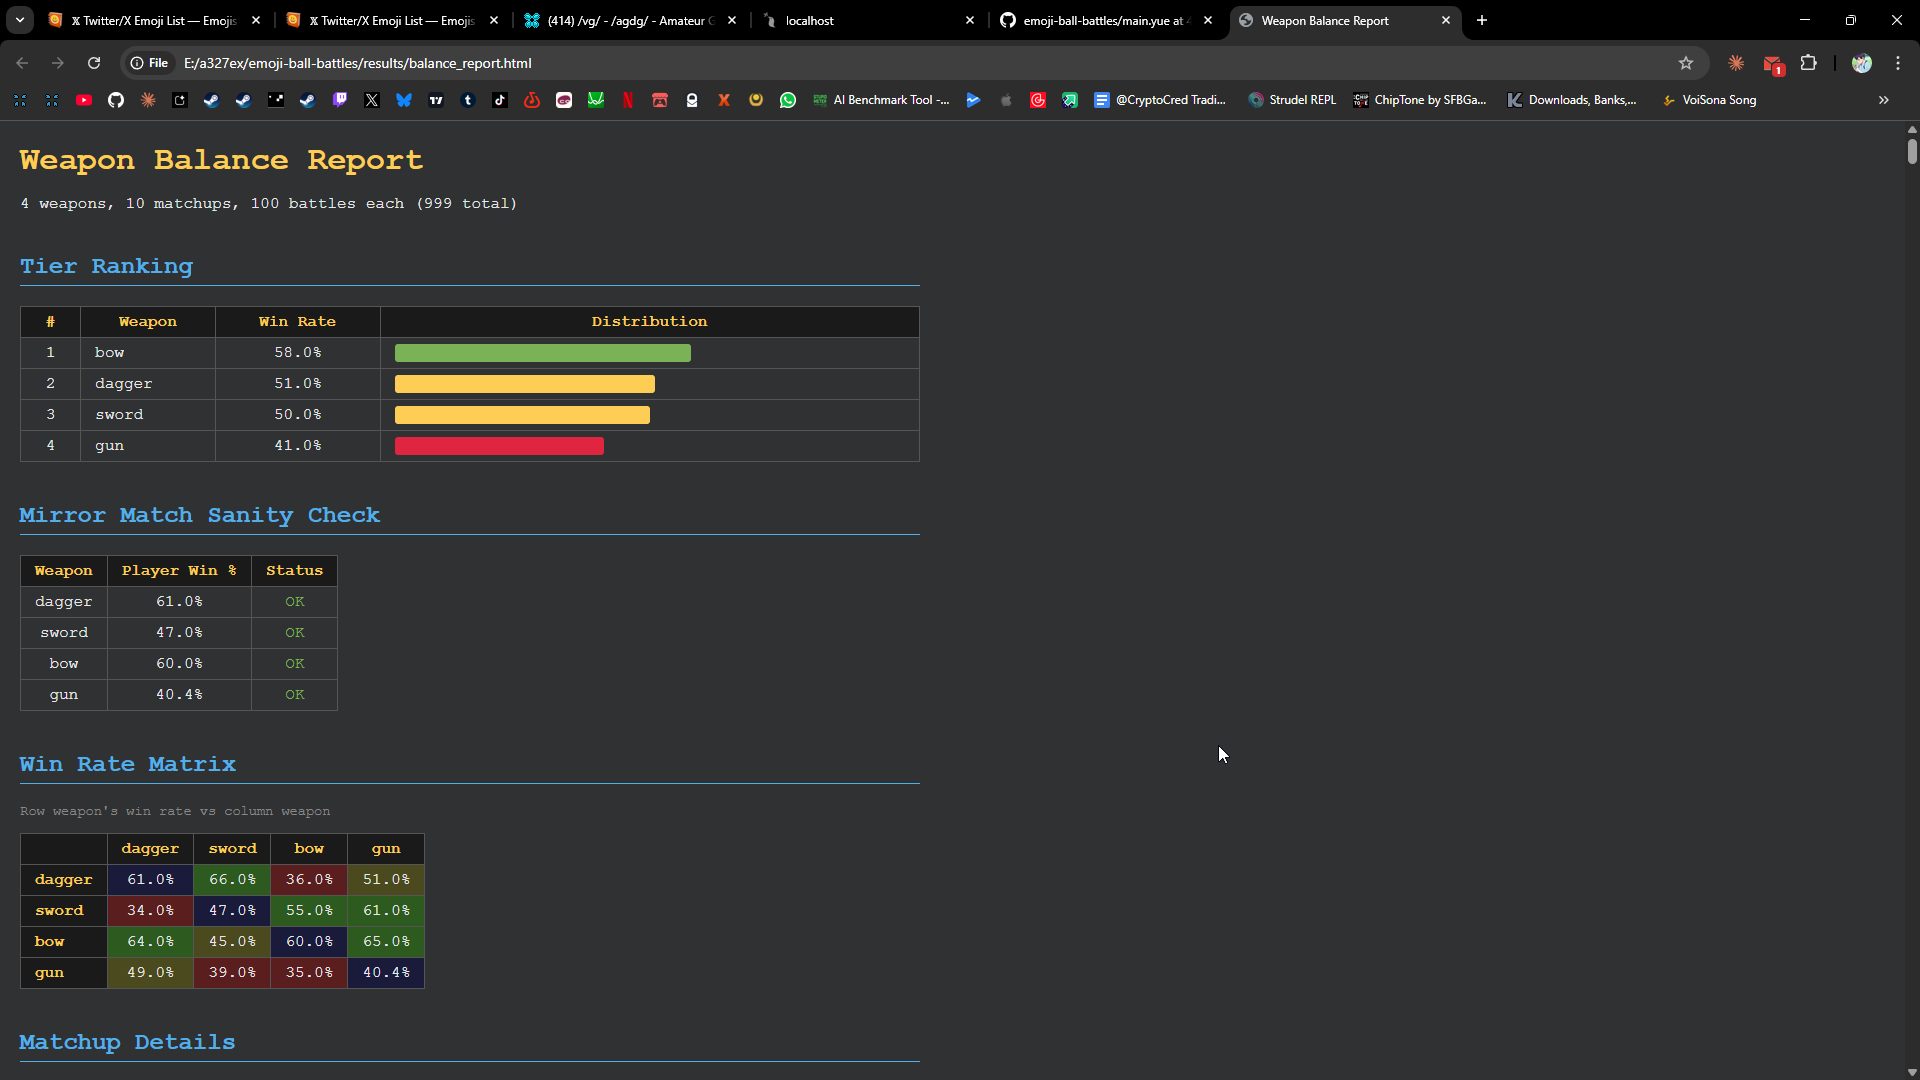Screen dimensions: 1920x1080
Task: Expand hidden bookmarks overflow chevron
Action: pos(1884,100)
